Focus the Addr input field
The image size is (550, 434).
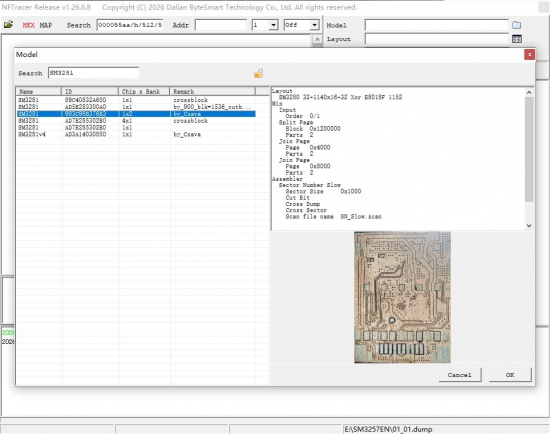pos(221,25)
